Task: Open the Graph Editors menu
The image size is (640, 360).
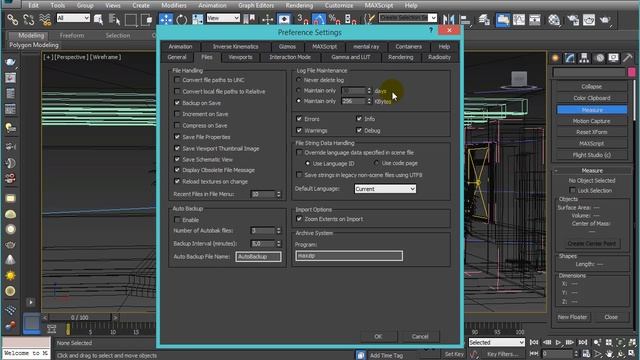Action: coord(256,5)
